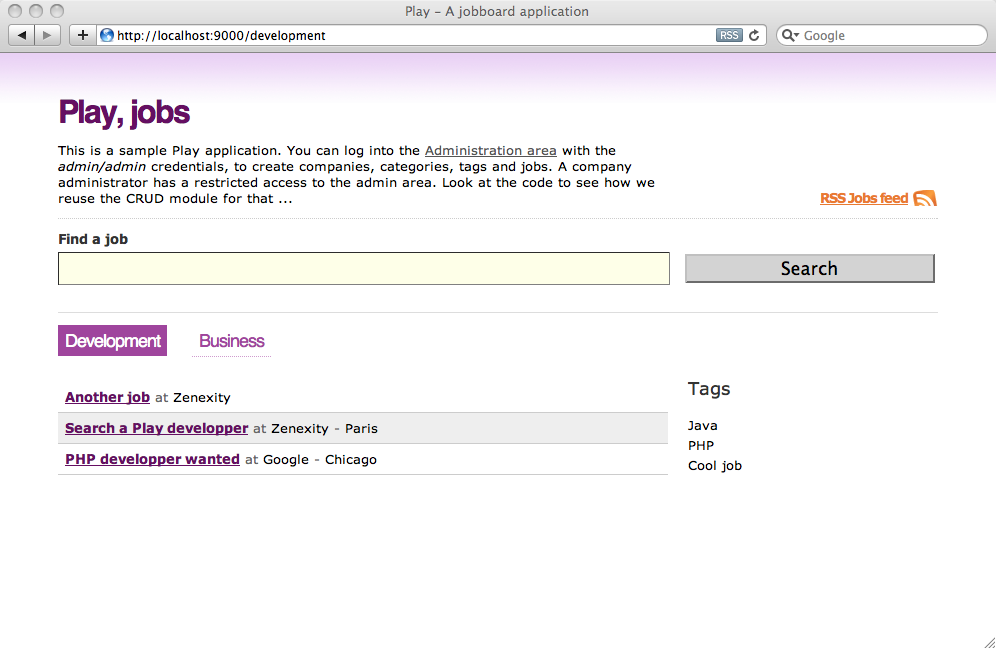Click the RSS badge in address bar
The height and width of the screenshot is (649, 996).
click(x=729, y=35)
